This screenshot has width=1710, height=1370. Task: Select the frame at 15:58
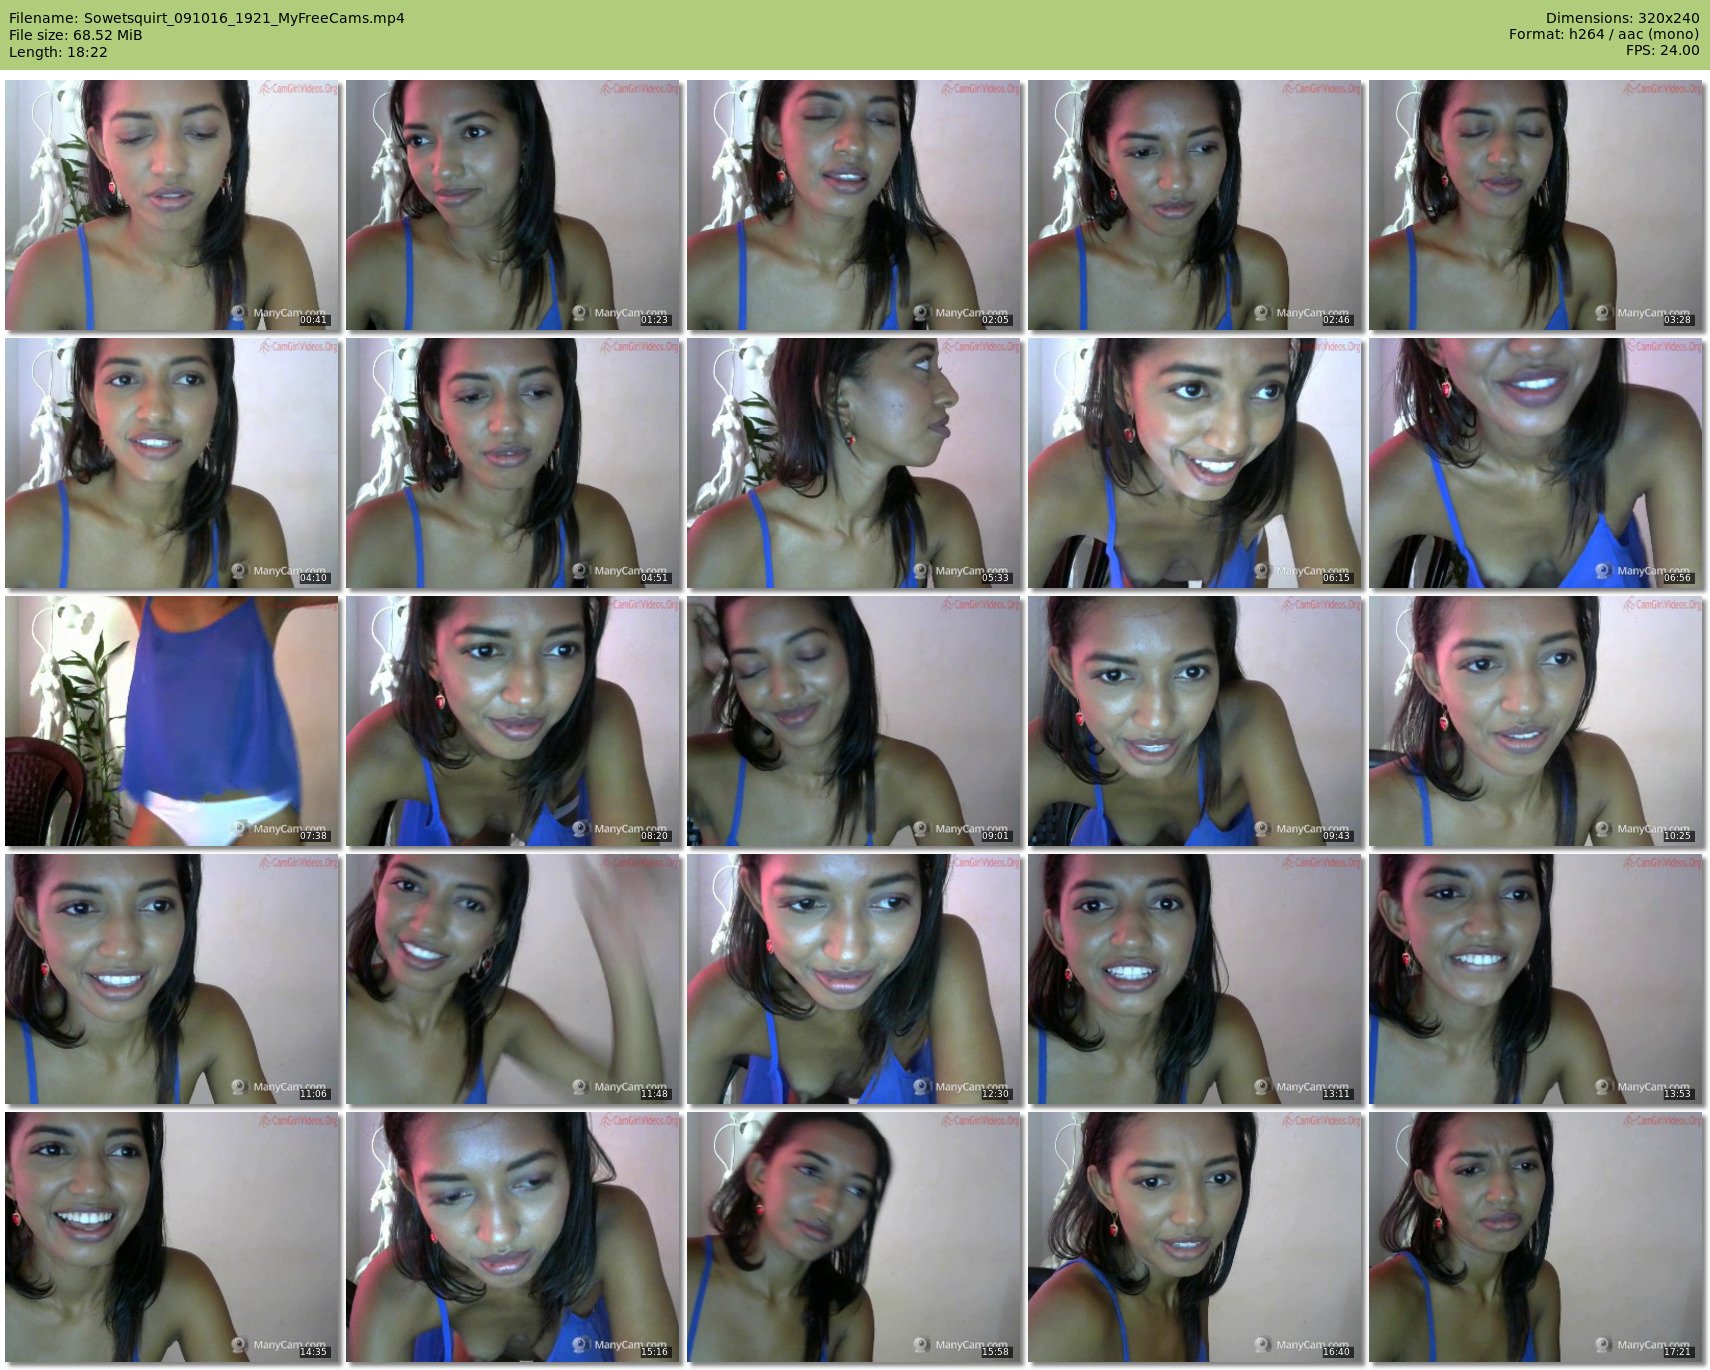point(854,1237)
